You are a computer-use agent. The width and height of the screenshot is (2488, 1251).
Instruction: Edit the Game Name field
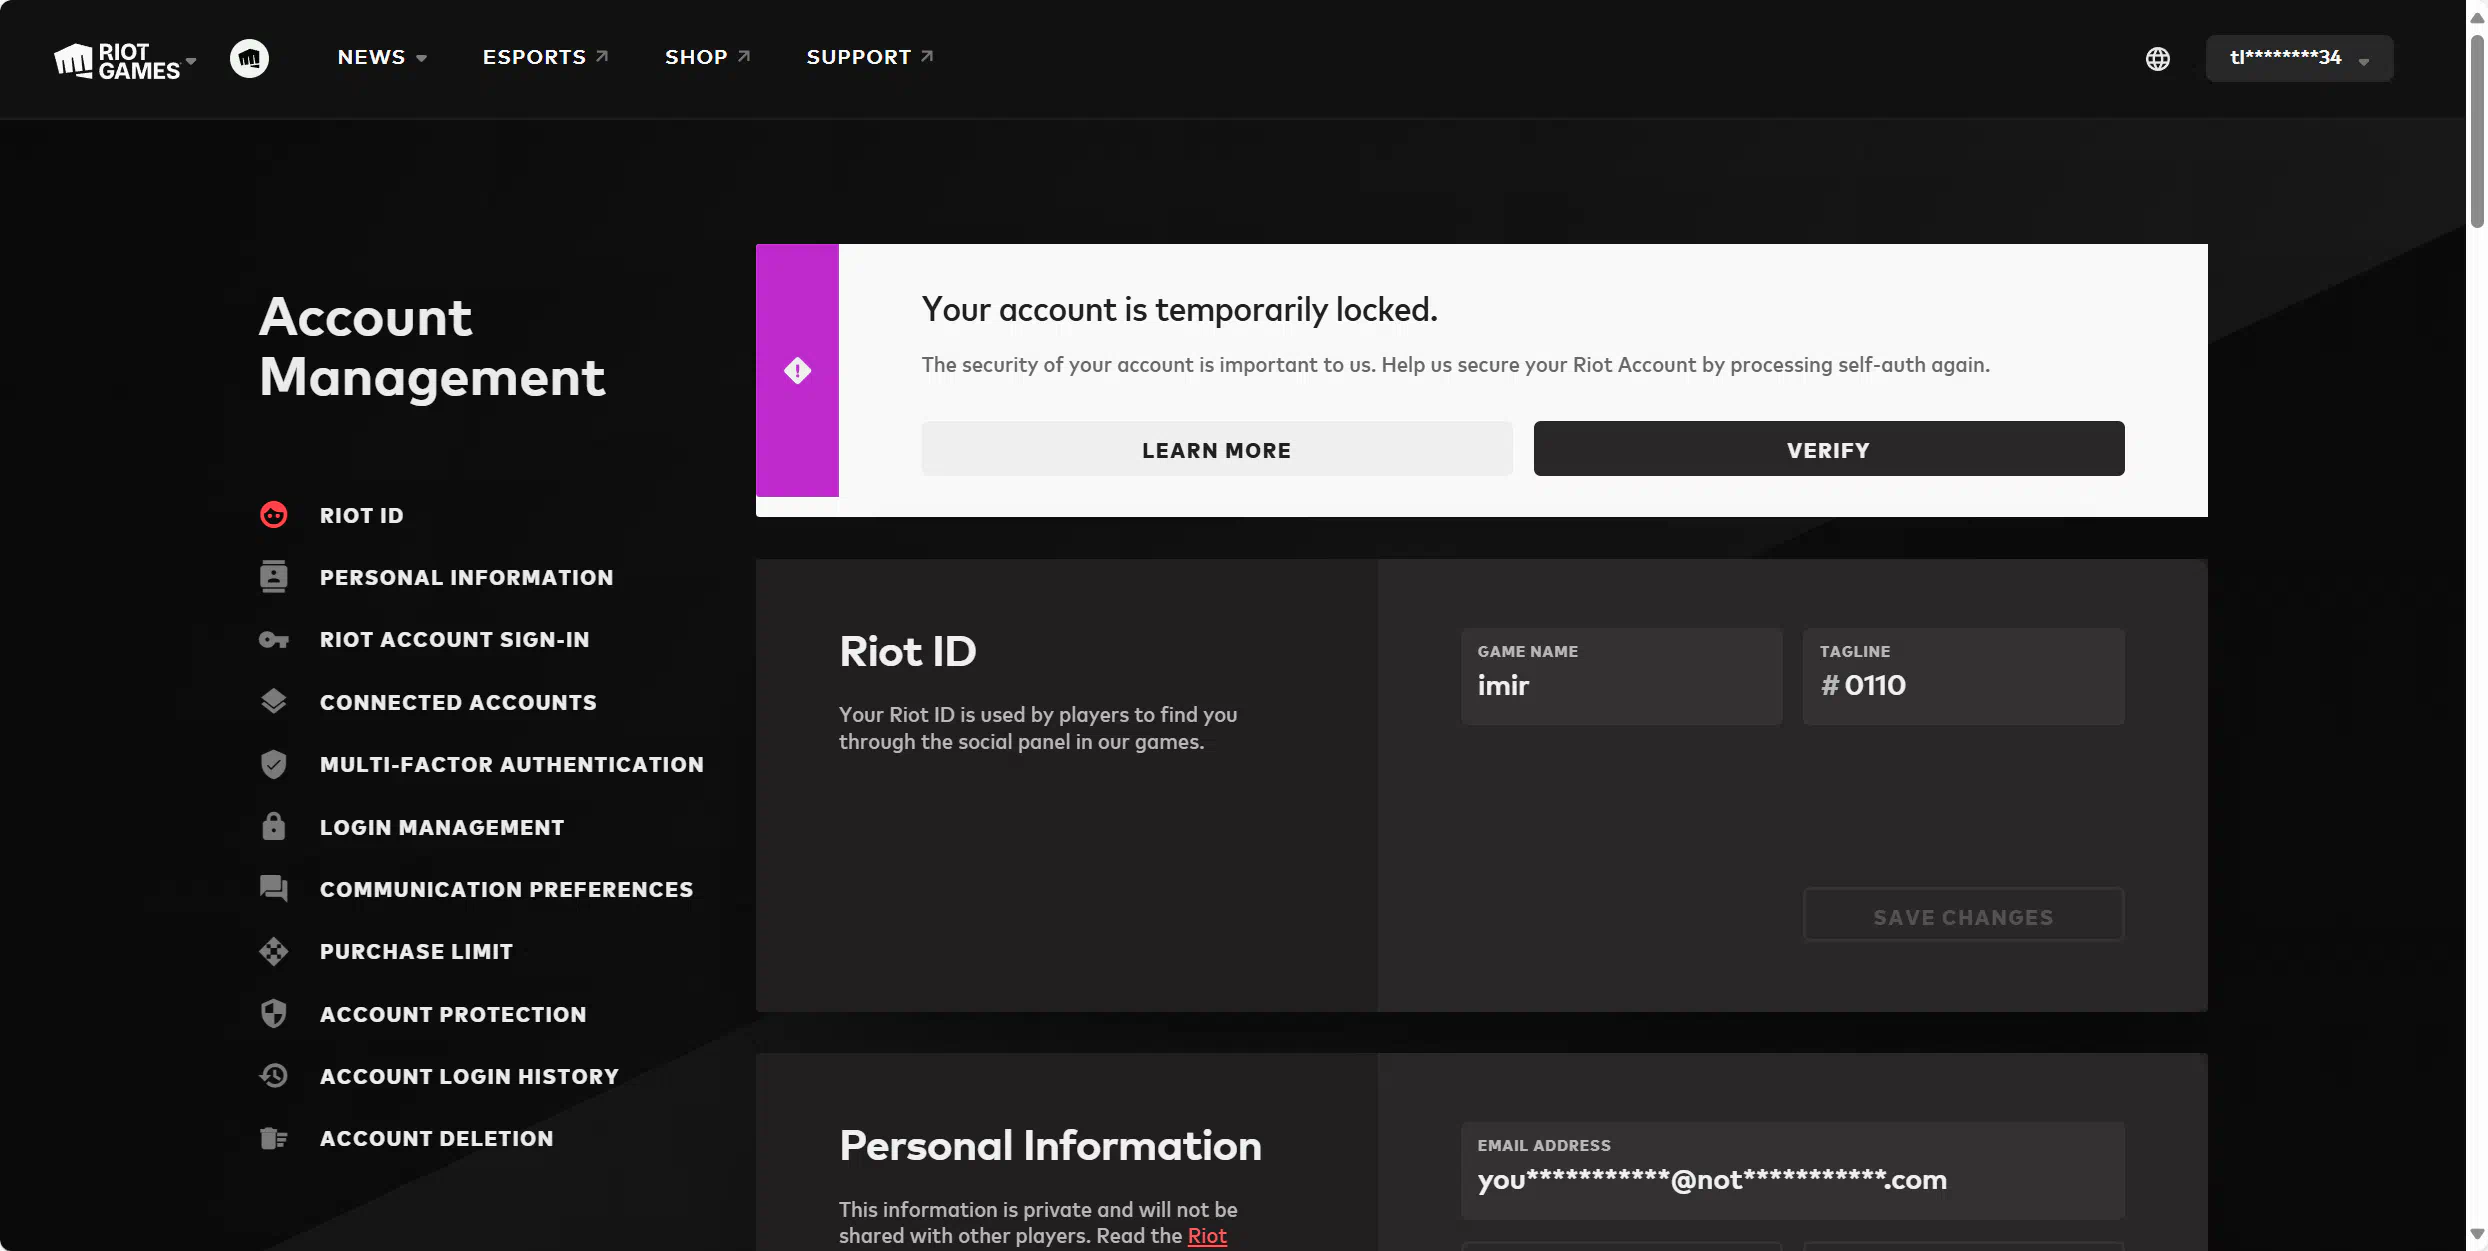[x=1621, y=676]
